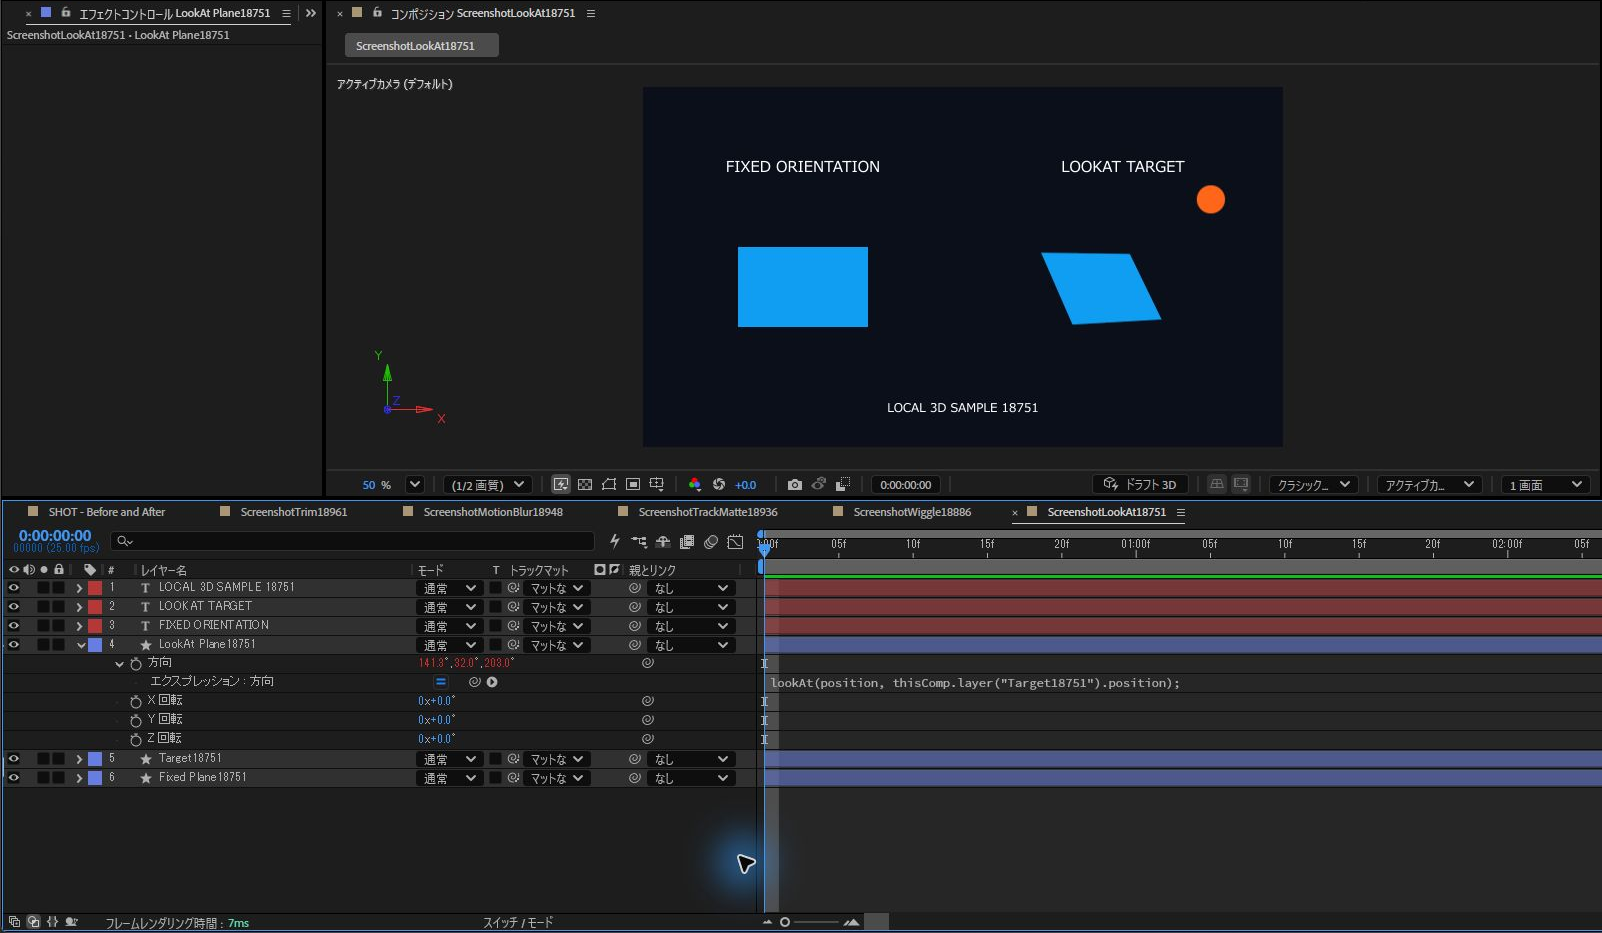Image resolution: width=1602 pixels, height=933 pixels.
Task: Switch to the ScreenshotMotionBlur18948 tab
Action: pos(493,512)
